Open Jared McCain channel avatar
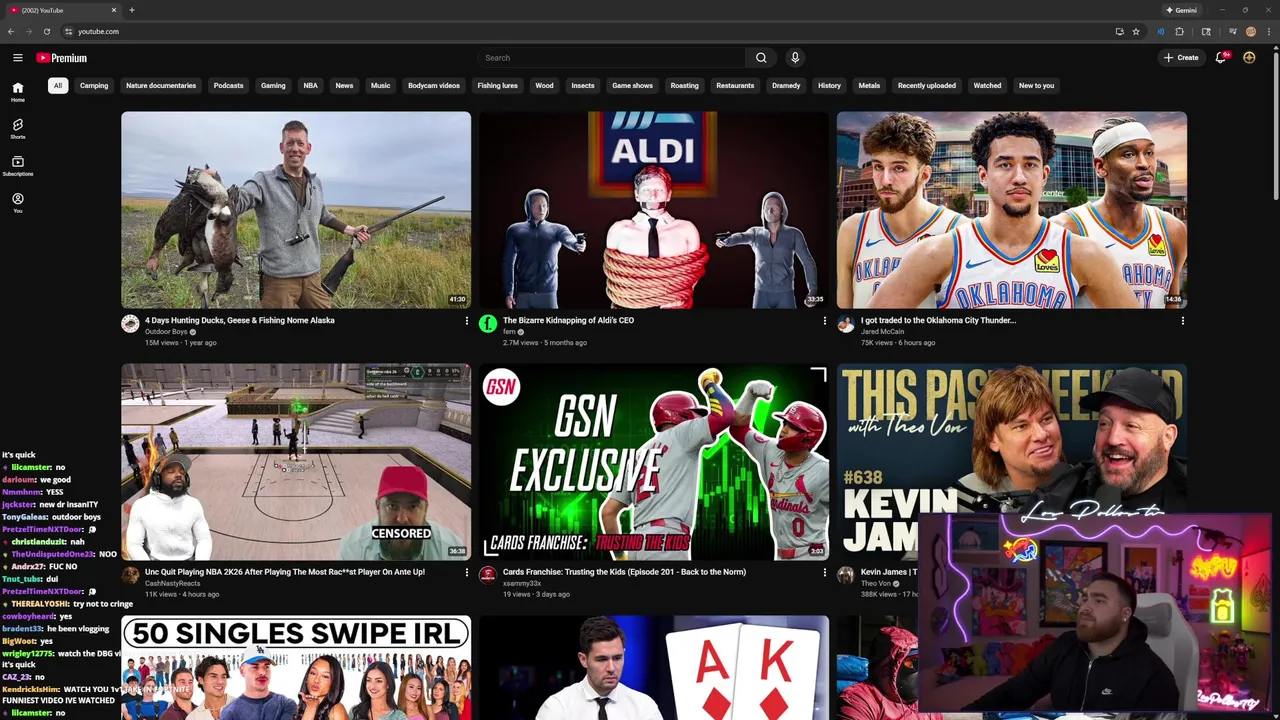Viewport: 1280px width, 720px height. pos(846,323)
